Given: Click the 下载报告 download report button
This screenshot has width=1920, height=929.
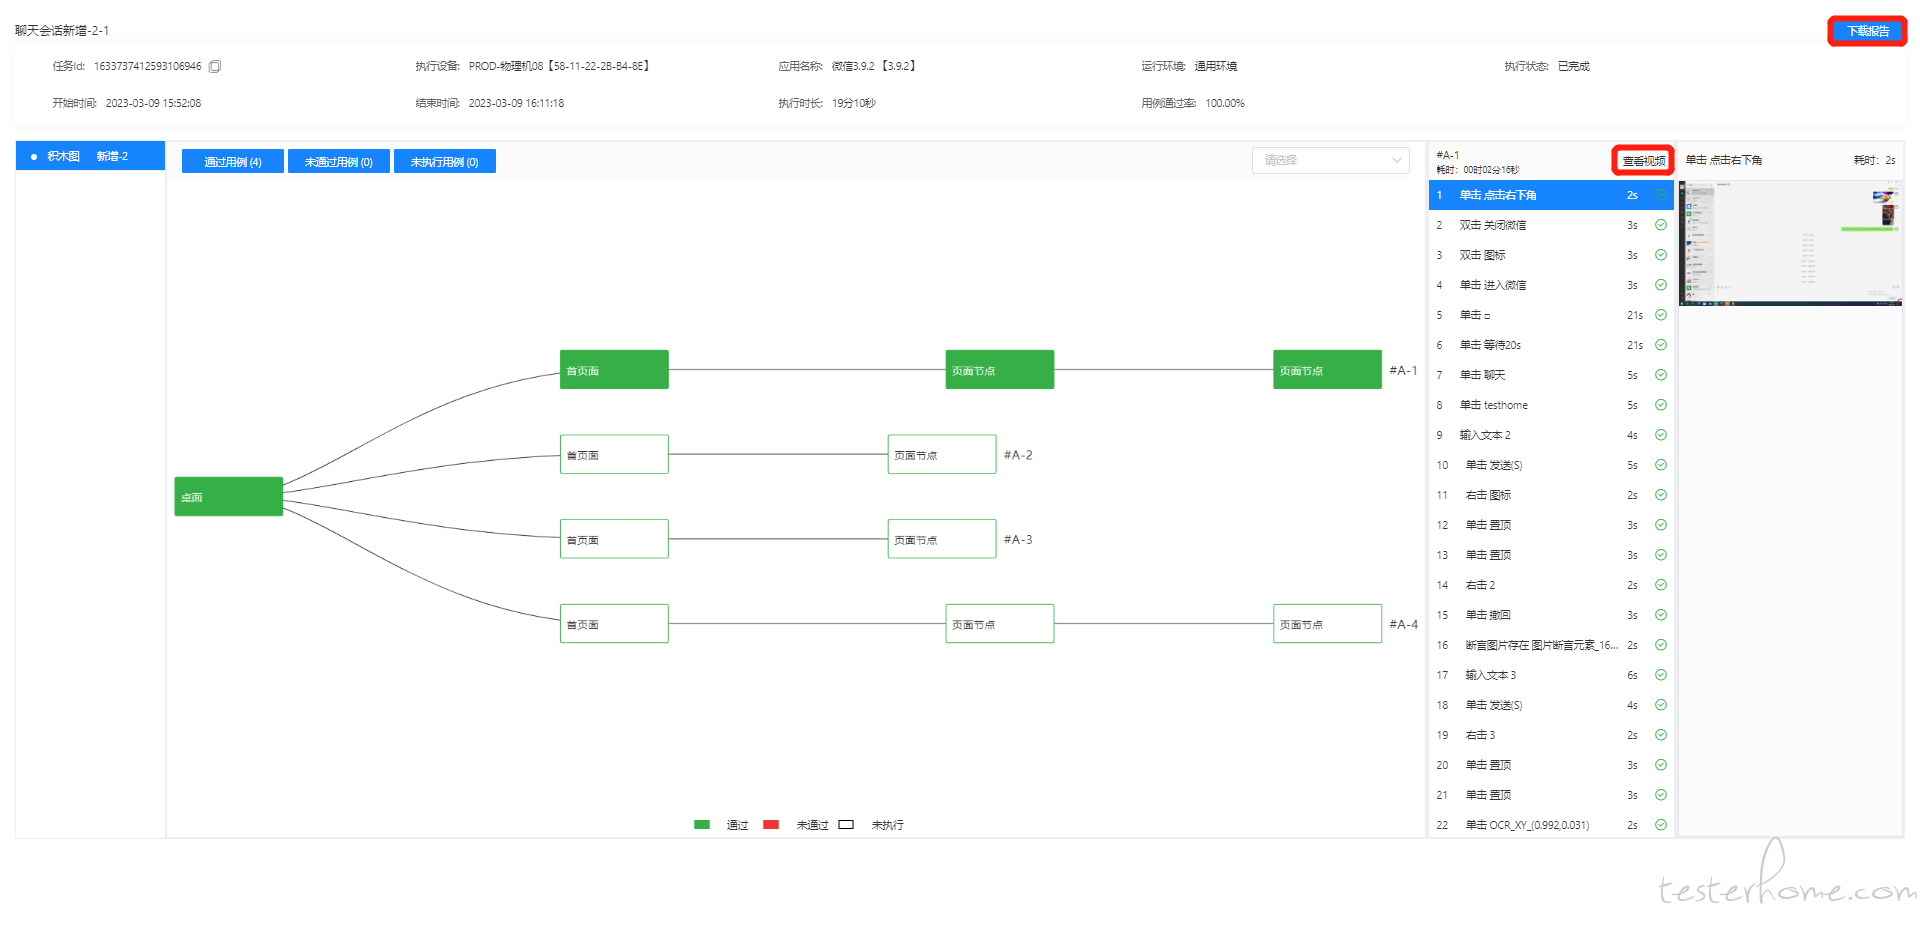Looking at the screenshot, I should (1867, 31).
